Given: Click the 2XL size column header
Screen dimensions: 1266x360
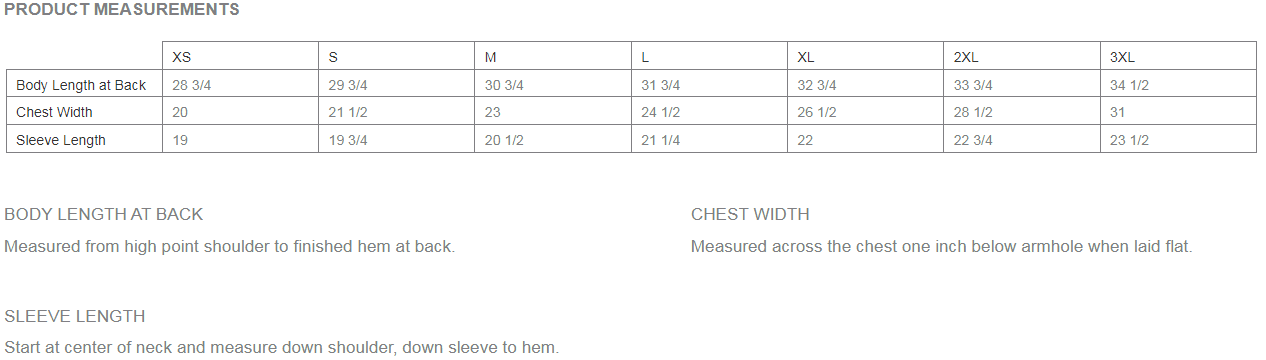Looking at the screenshot, I should (966, 58).
